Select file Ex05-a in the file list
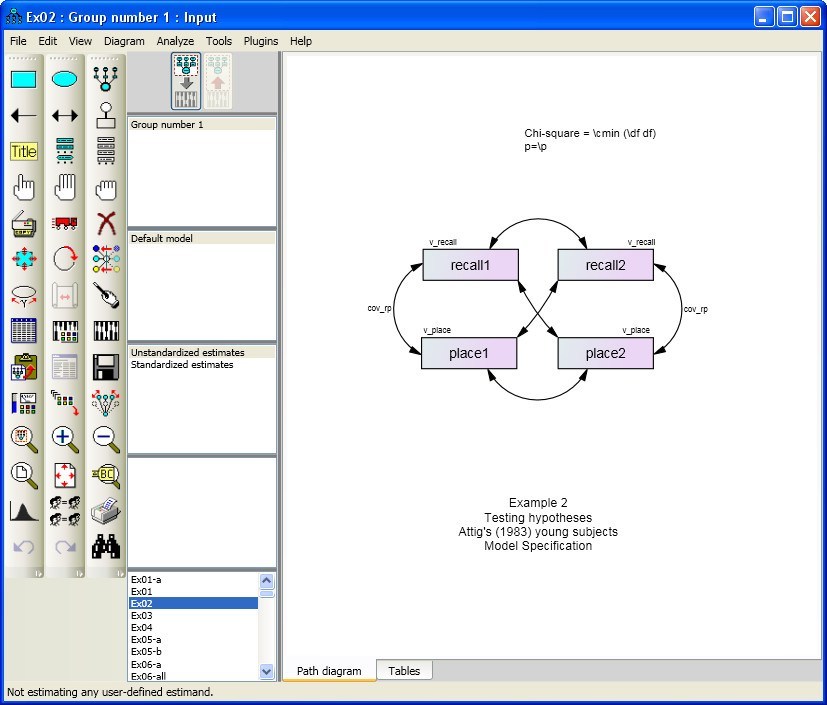This screenshot has width=827, height=705. tap(146, 639)
